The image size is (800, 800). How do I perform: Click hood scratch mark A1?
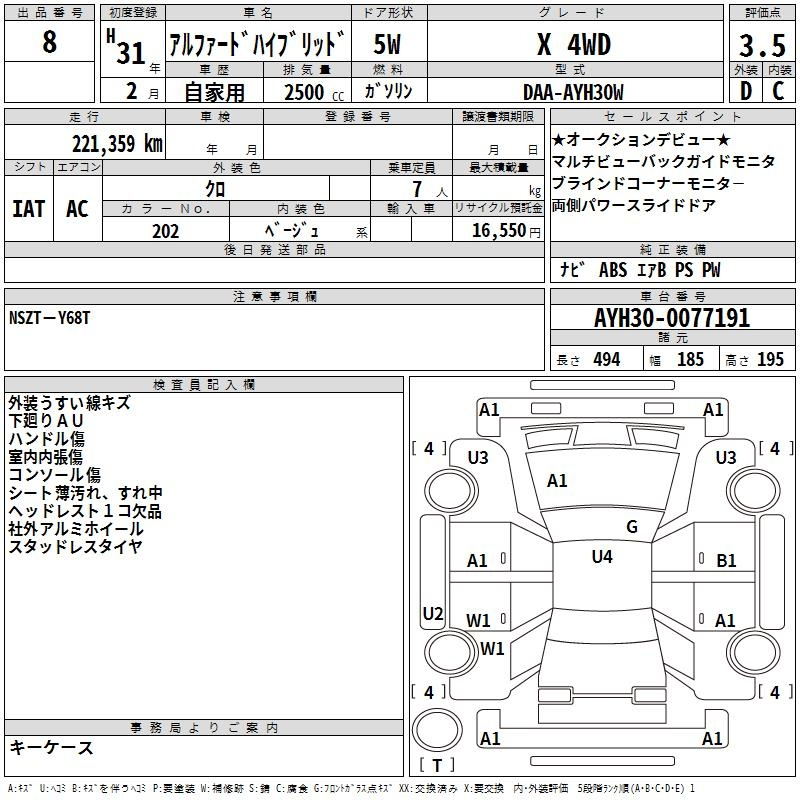click(x=557, y=481)
